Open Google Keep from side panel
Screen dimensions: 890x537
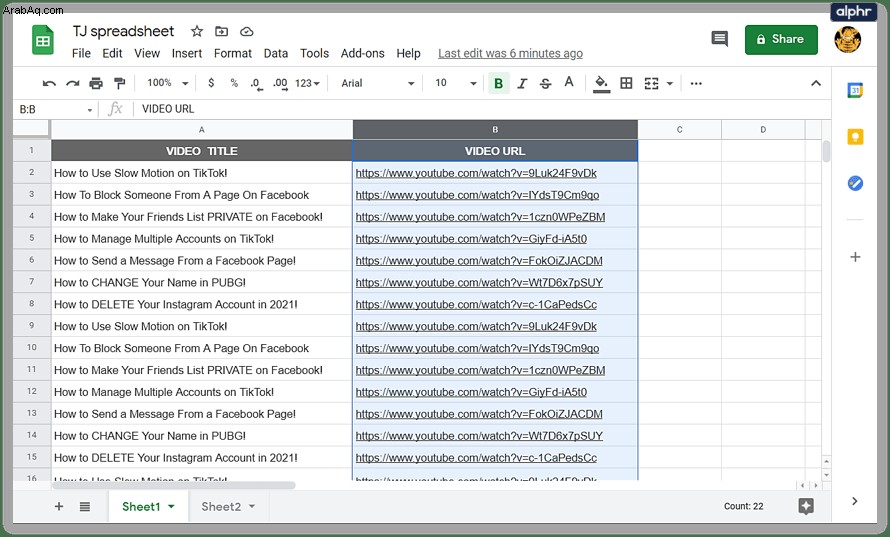855,137
